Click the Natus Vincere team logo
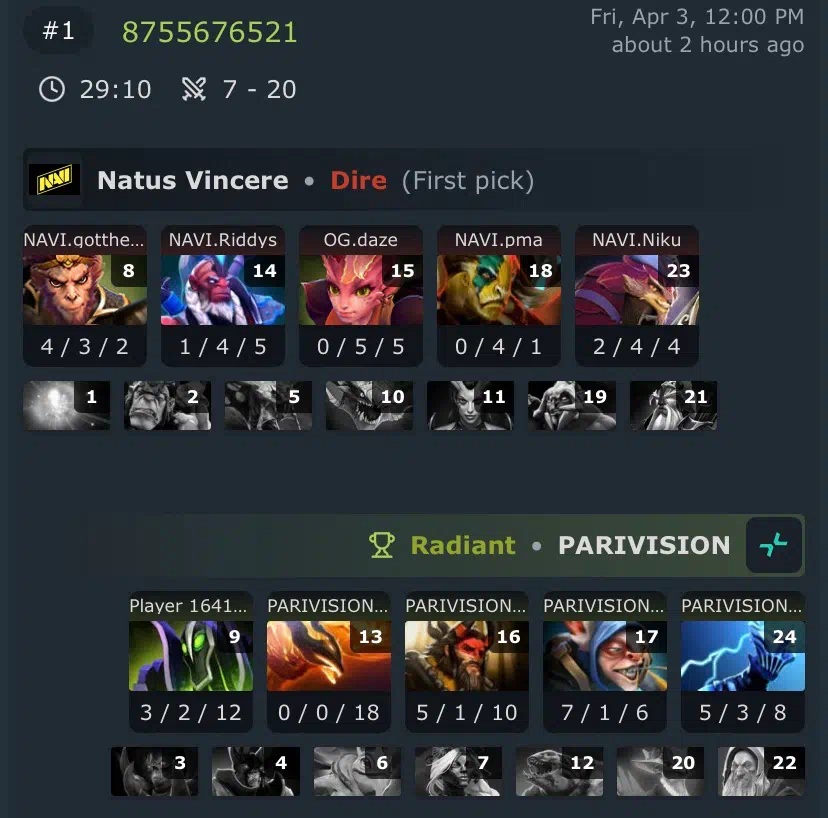The width and height of the screenshot is (828, 818). pos(54,180)
